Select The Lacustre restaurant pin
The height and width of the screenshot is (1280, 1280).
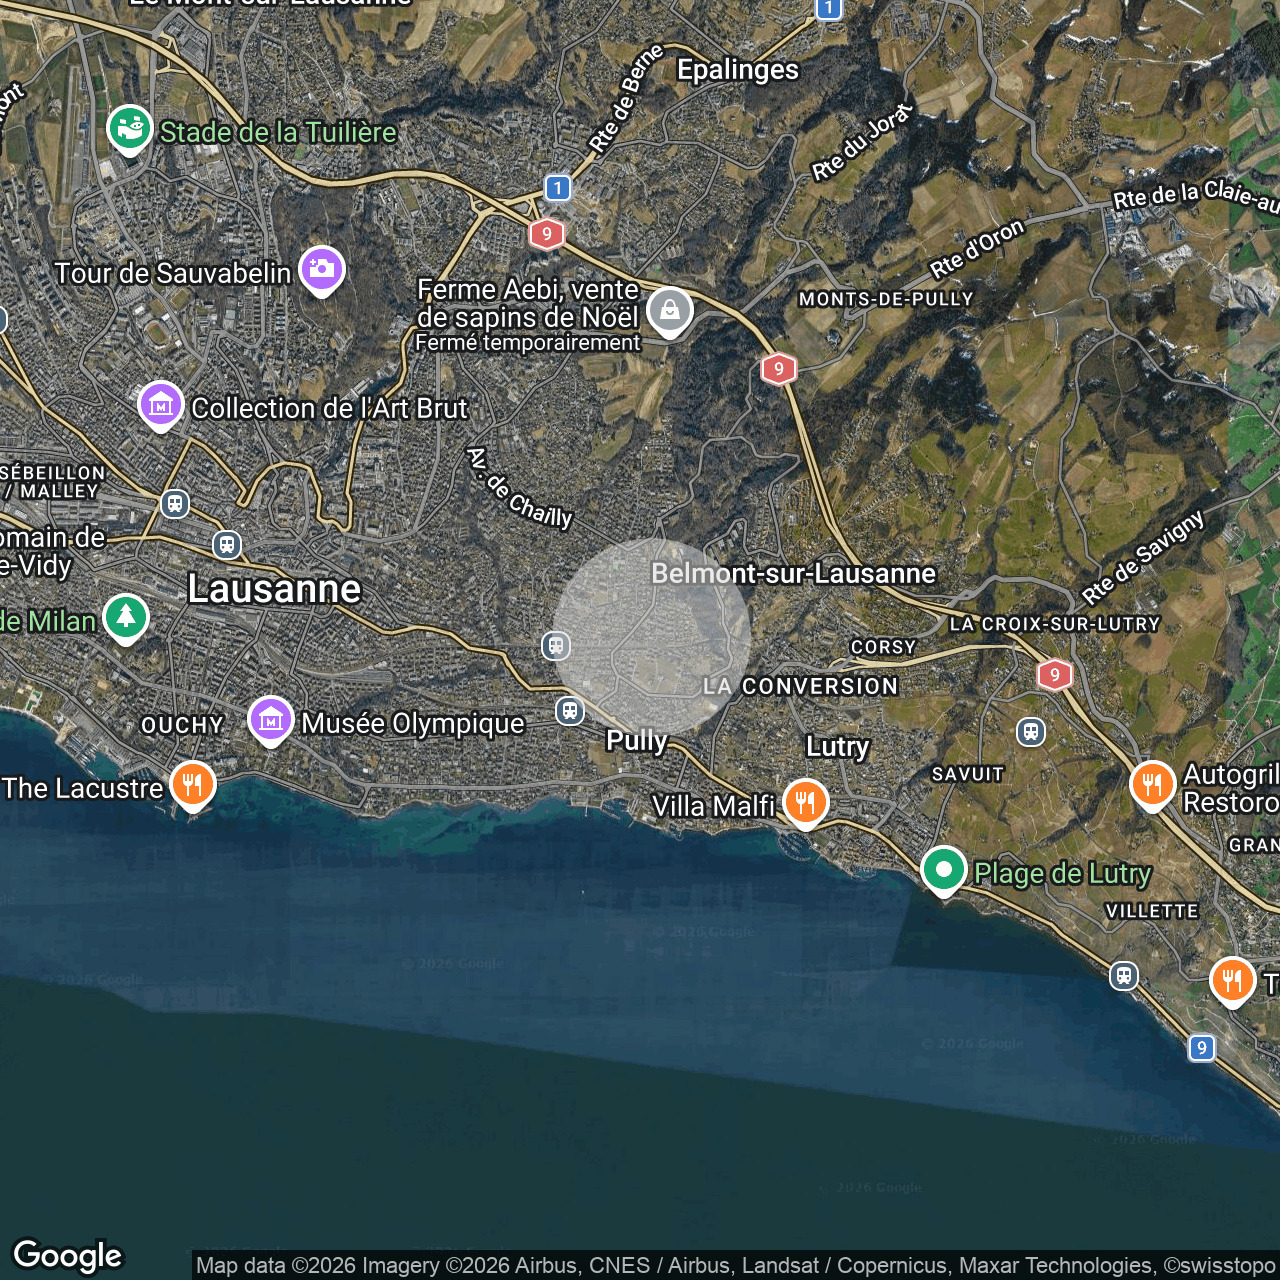tap(192, 785)
